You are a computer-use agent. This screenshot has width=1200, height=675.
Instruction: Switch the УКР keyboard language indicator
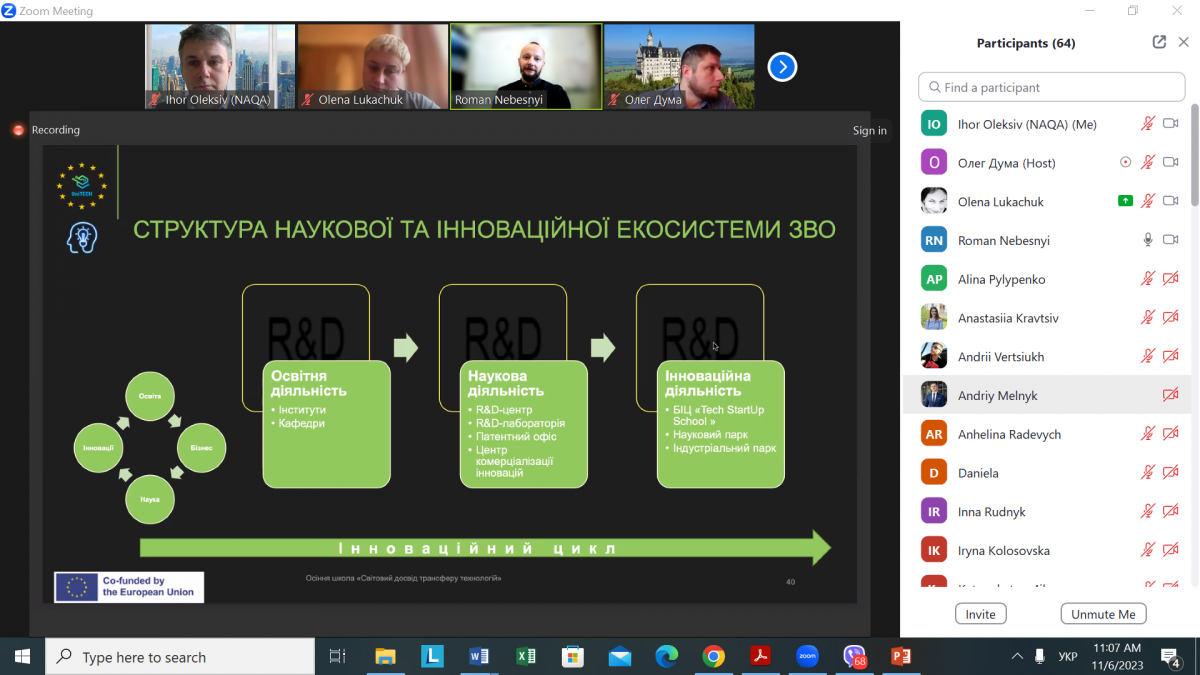pyautogui.click(x=1067, y=657)
